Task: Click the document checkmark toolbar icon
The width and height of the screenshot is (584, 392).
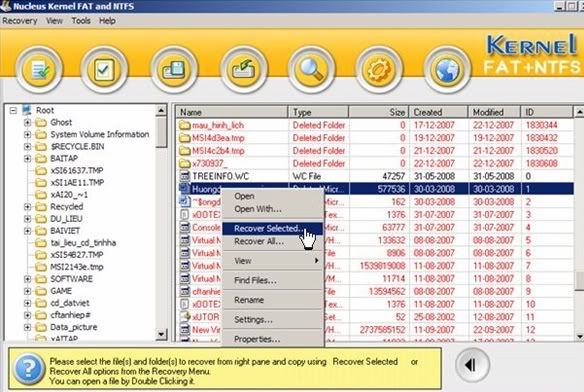Action: tap(39, 70)
